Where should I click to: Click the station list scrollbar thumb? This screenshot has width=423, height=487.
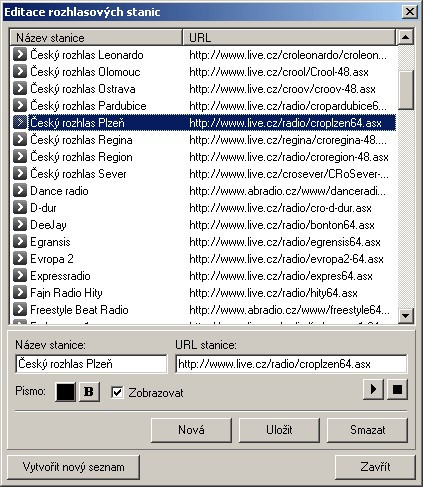[406, 89]
